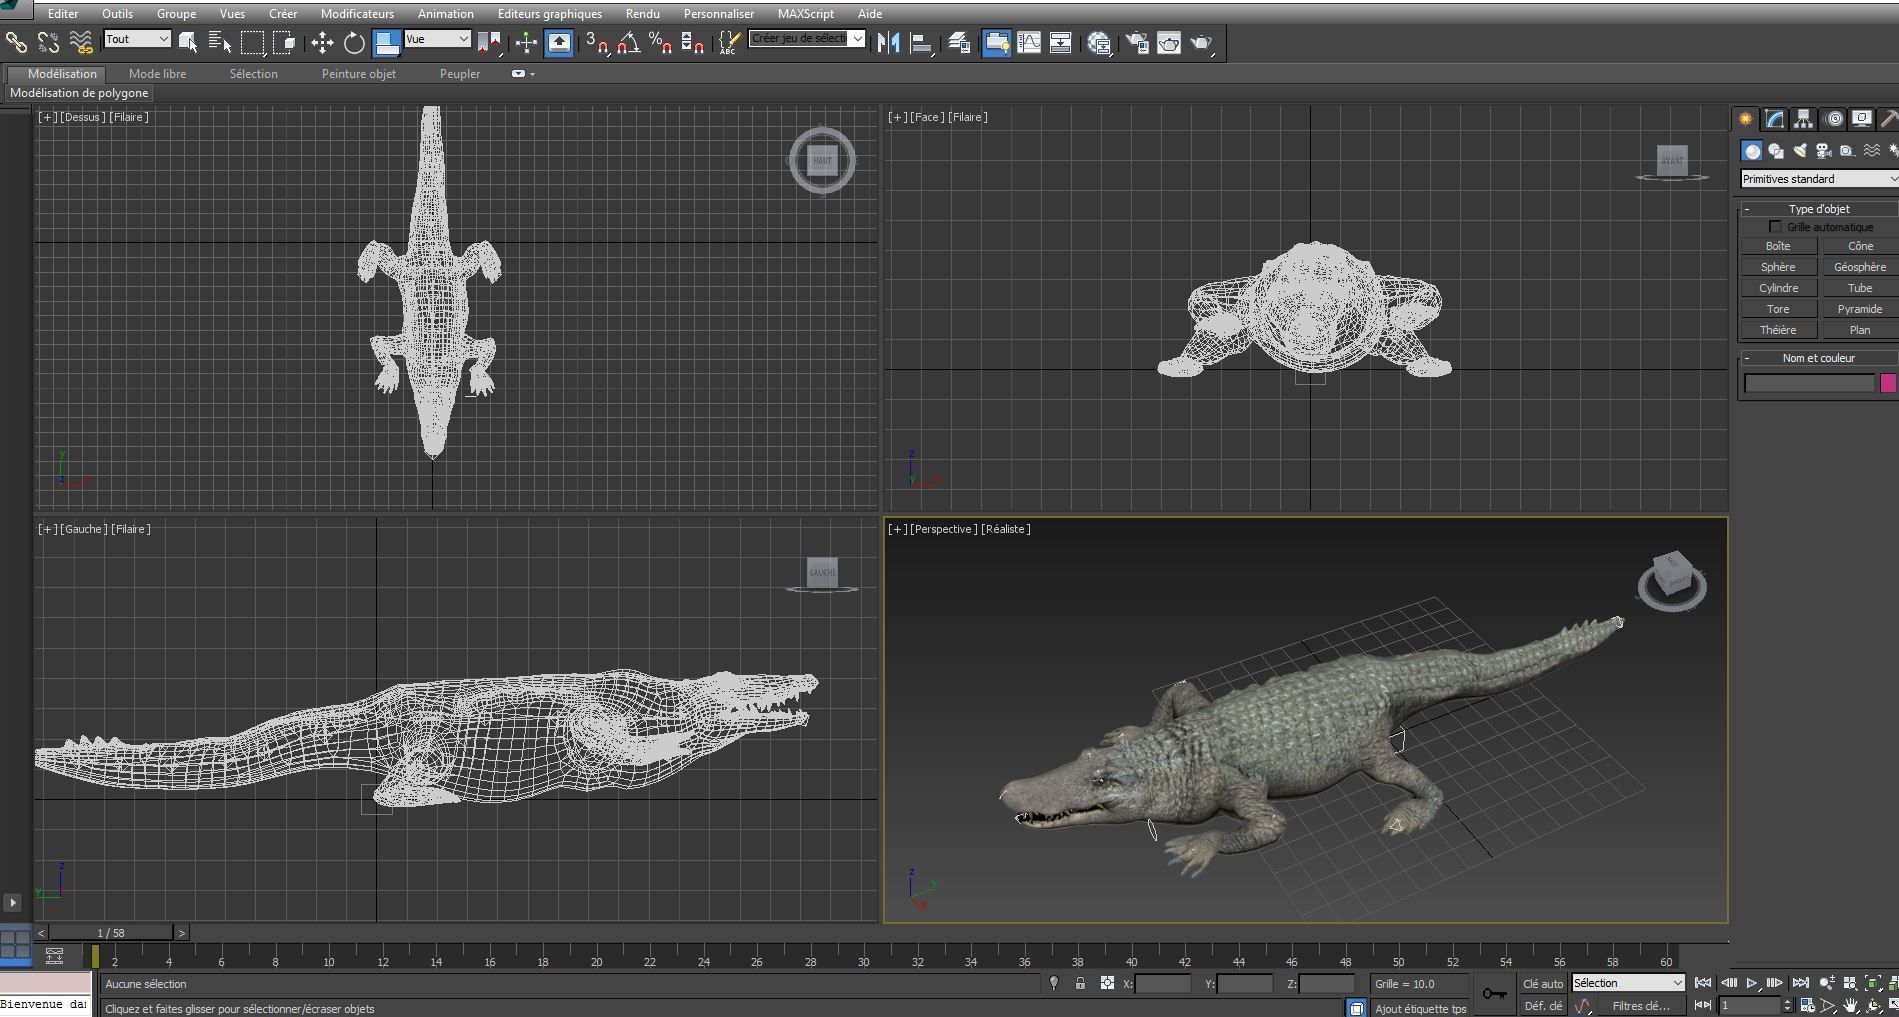The height and width of the screenshot is (1017, 1899).
Task: Switch to the Mode libre ribbon tab
Action: 158,74
